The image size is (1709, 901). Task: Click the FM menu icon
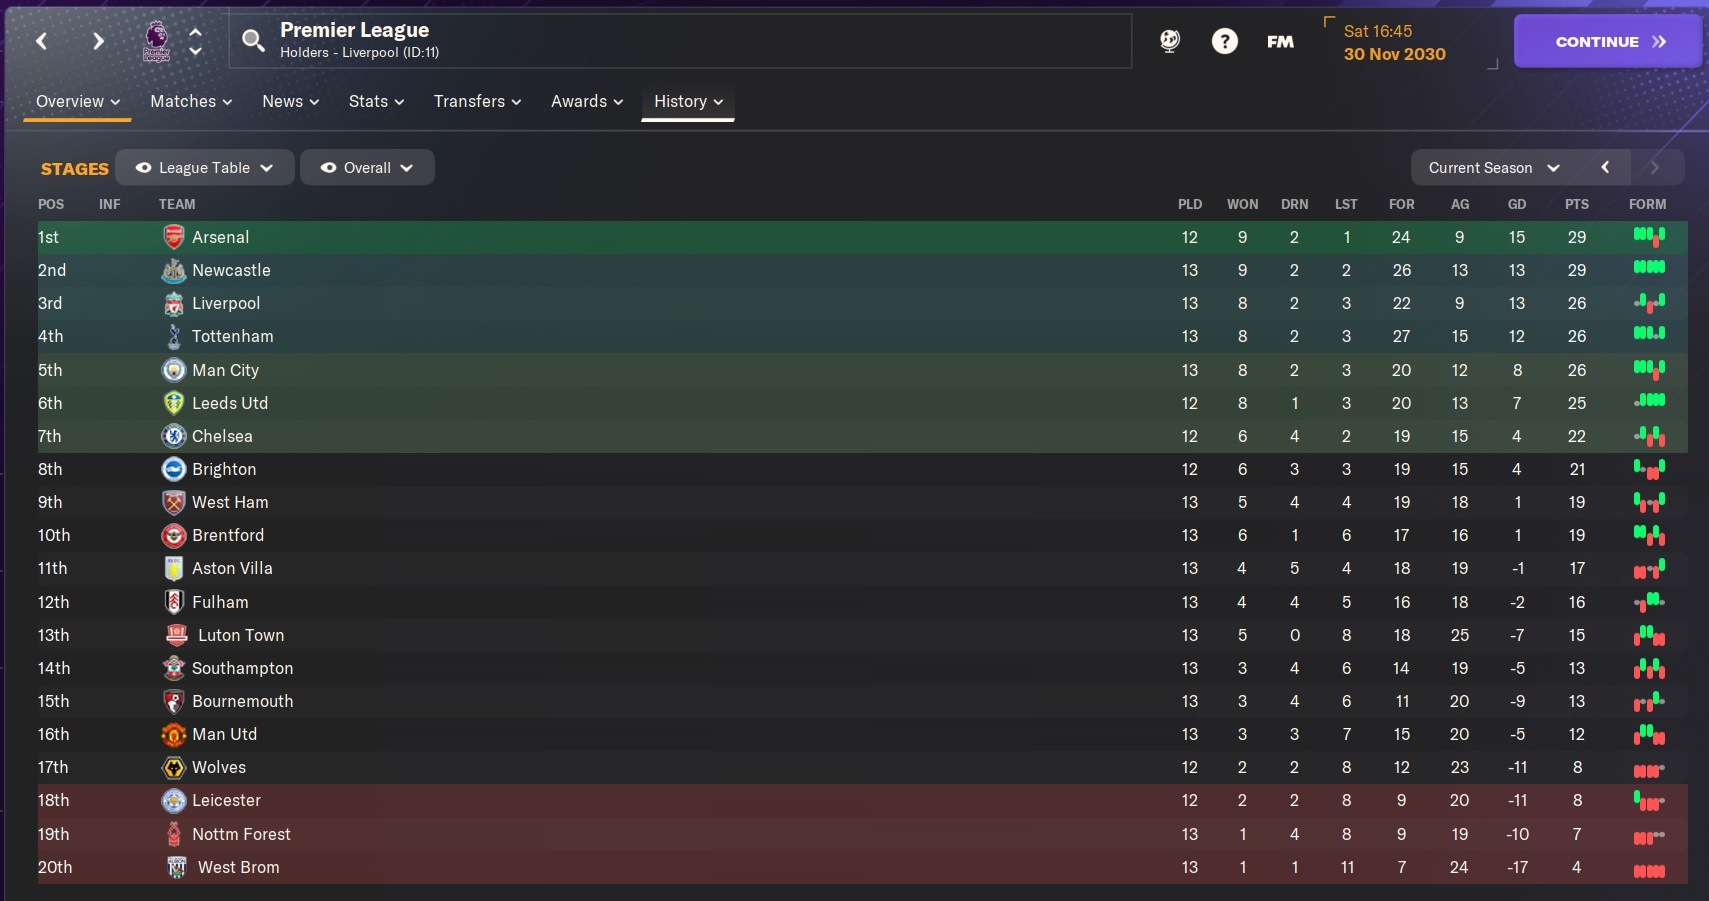click(1280, 41)
